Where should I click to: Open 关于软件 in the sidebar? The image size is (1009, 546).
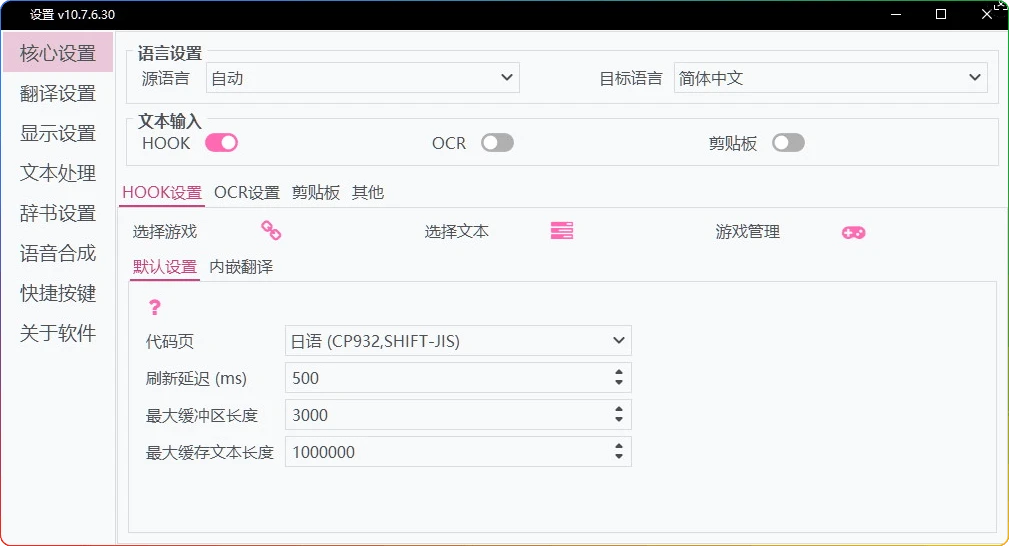(x=58, y=332)
